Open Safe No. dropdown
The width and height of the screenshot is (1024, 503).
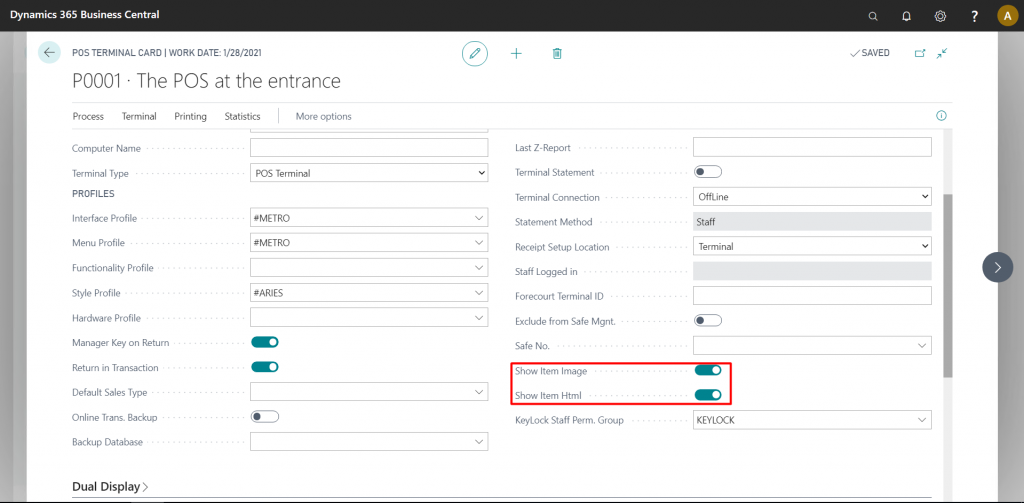[x=922, y=345]
